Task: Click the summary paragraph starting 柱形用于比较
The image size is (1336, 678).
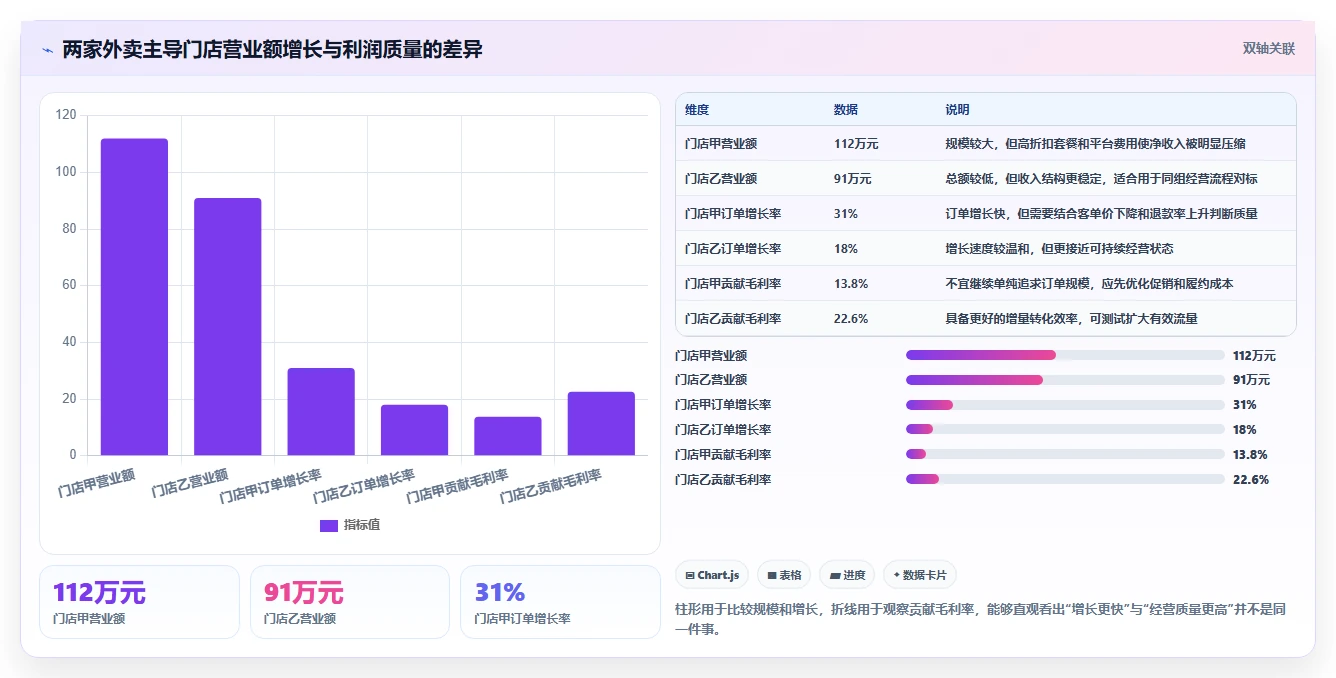Action: coord(981,619)
